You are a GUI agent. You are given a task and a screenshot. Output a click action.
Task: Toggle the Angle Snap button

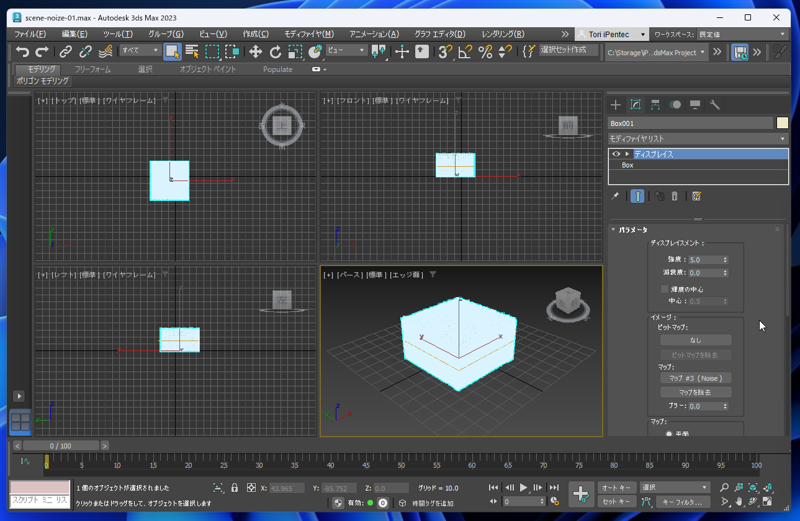click(x=465, y=52)
